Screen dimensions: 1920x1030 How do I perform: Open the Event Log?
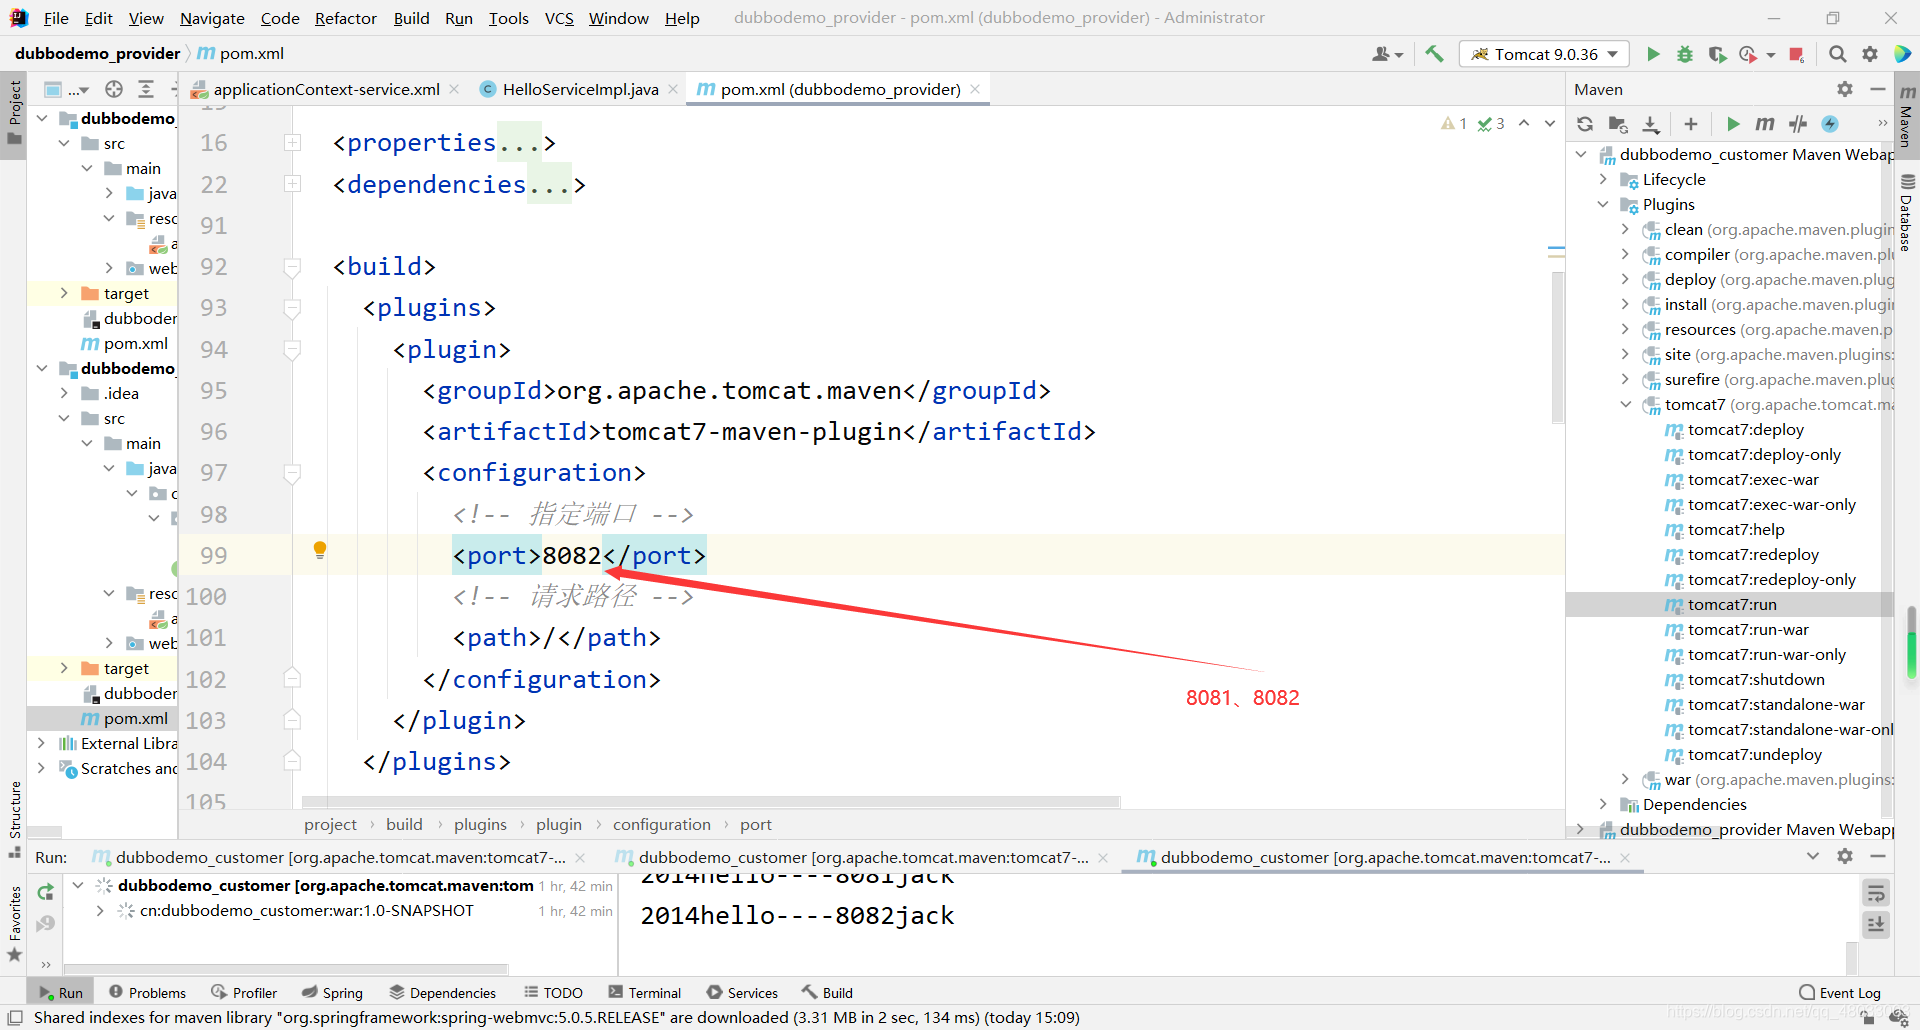[1839, 992]
